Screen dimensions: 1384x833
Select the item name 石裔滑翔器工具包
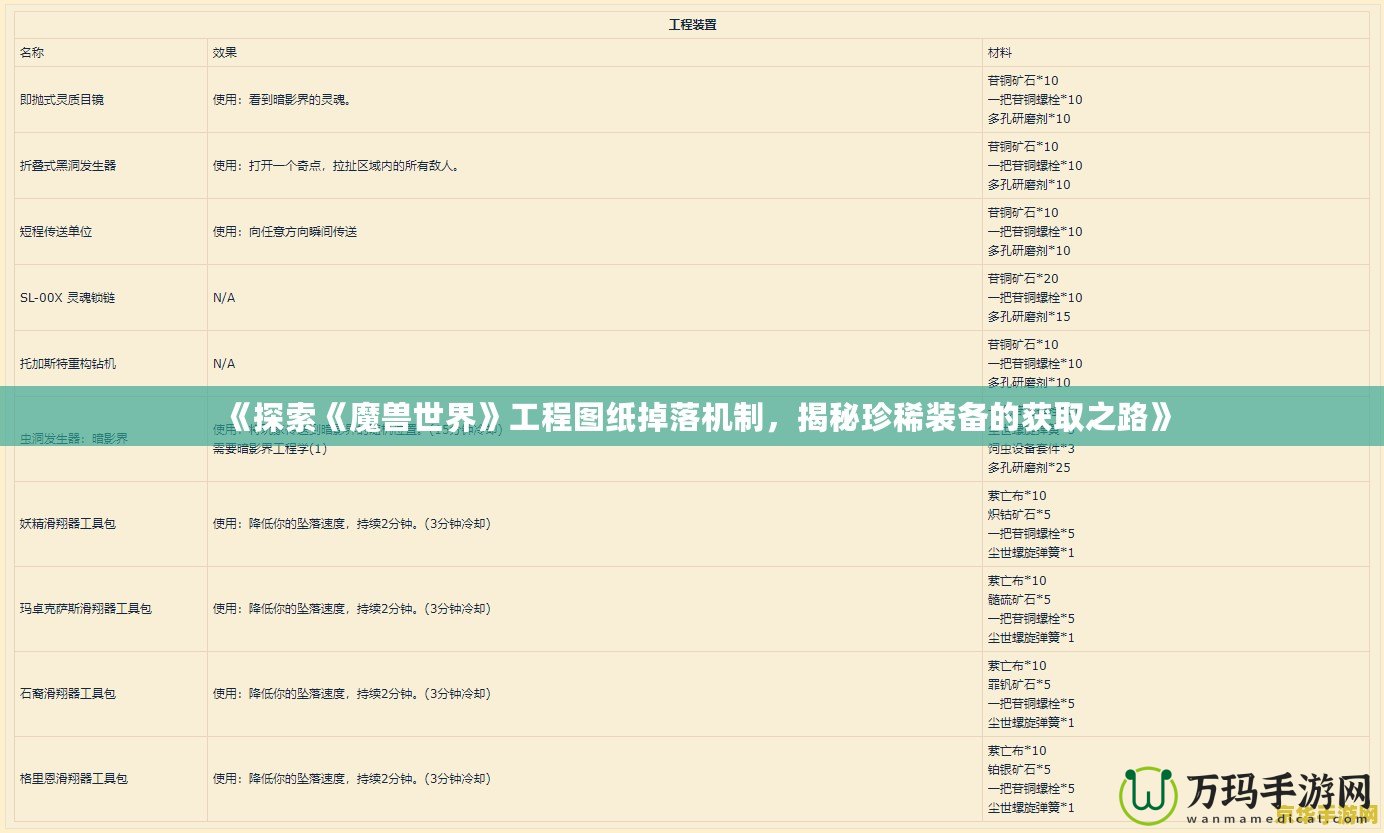pyautogui.click(x=68, y=694)
